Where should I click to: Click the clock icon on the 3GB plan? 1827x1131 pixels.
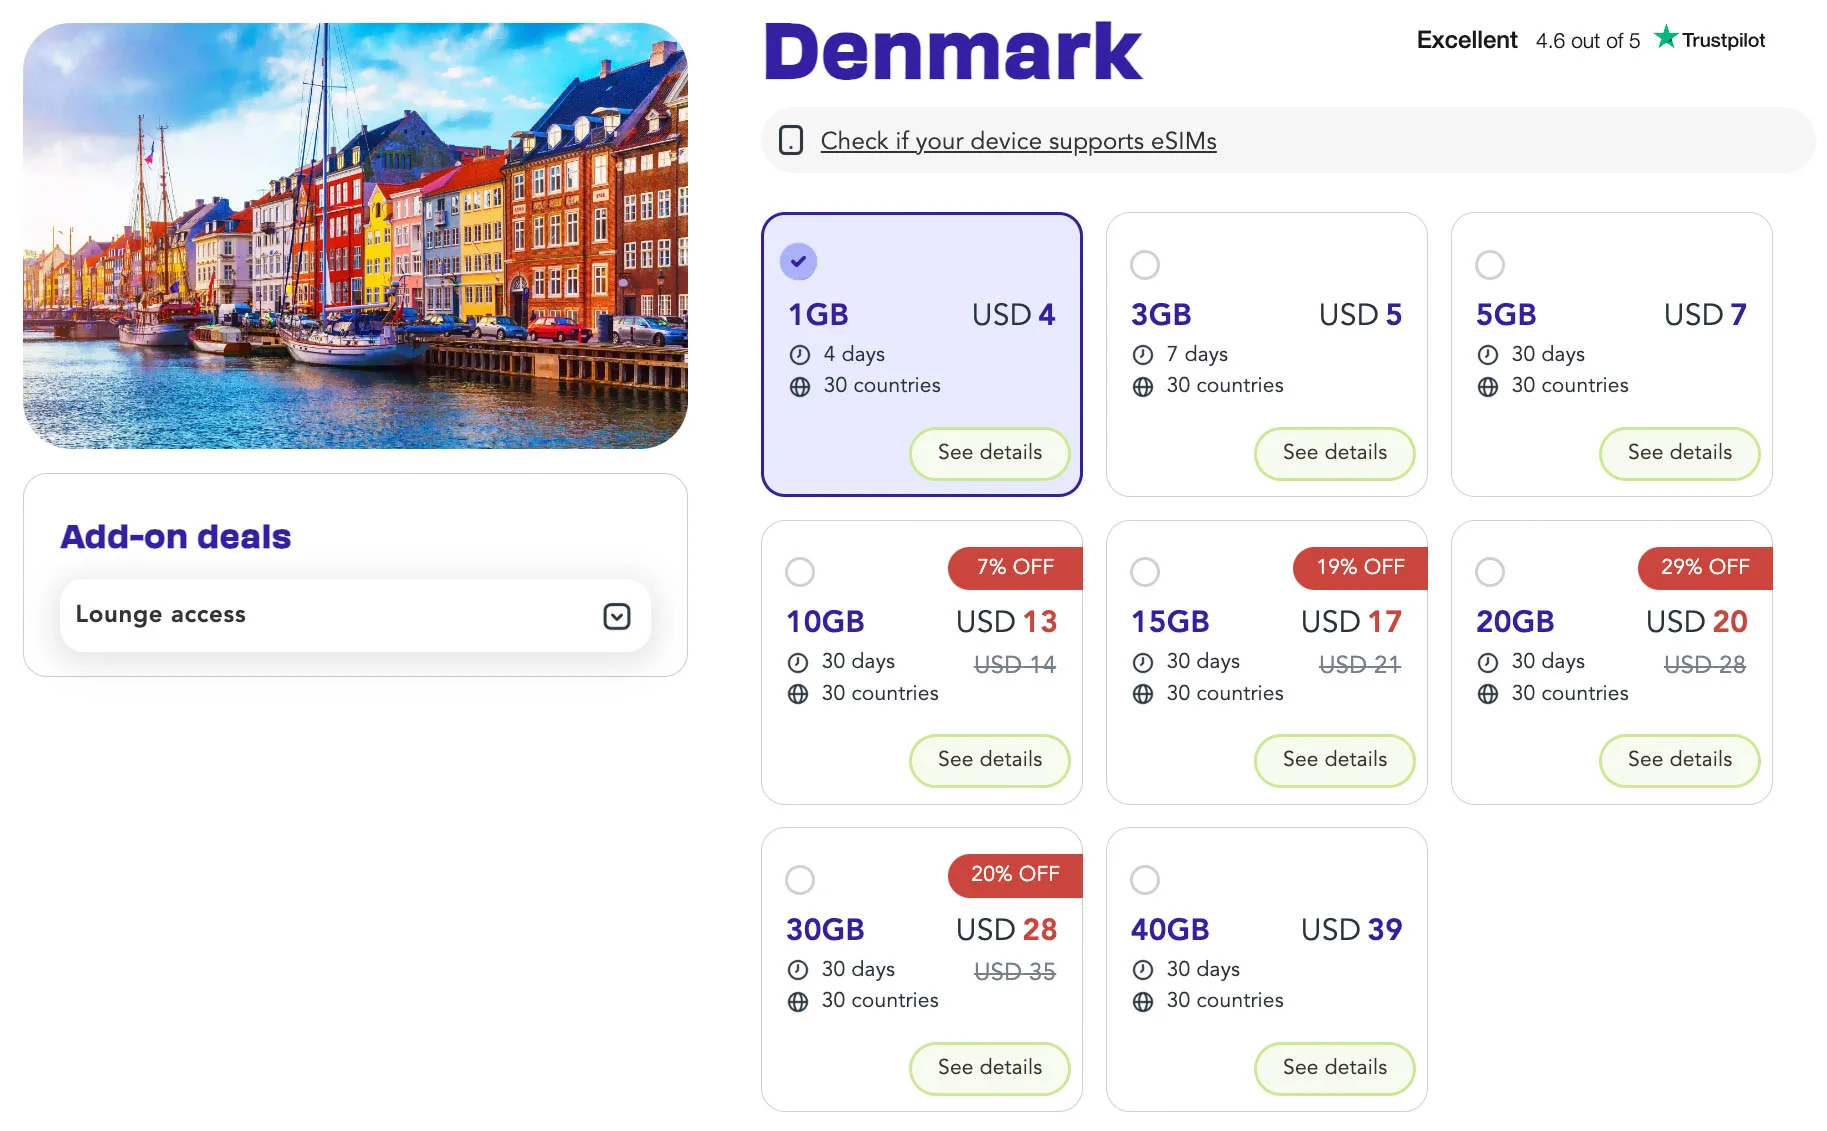[1142, 355]
